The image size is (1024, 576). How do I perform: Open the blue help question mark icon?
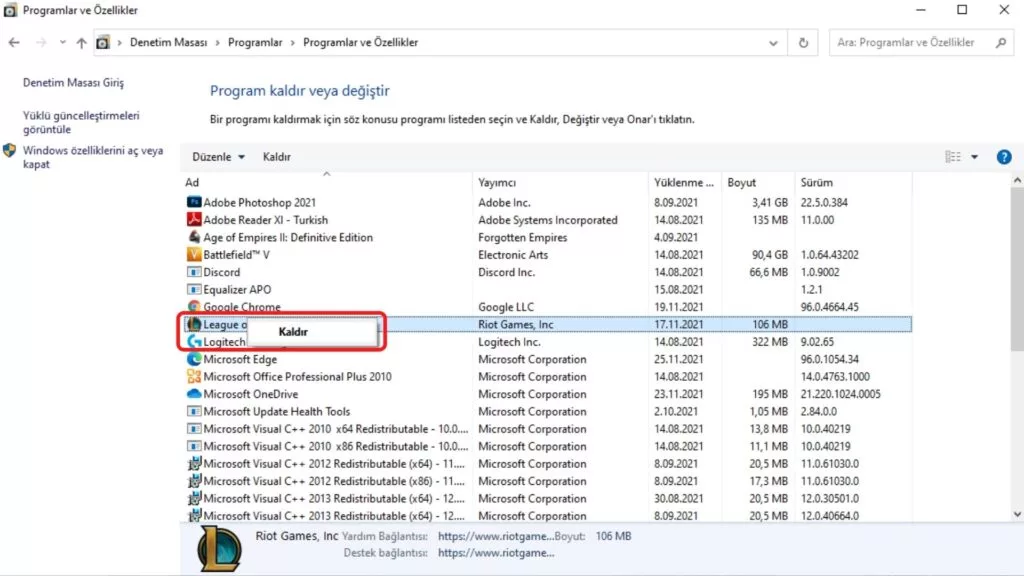coord(1004,157)
